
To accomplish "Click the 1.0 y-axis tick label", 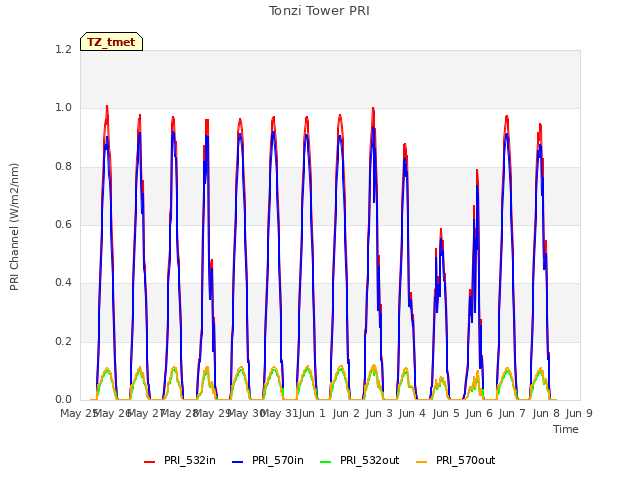I will (x=63, y=108).
